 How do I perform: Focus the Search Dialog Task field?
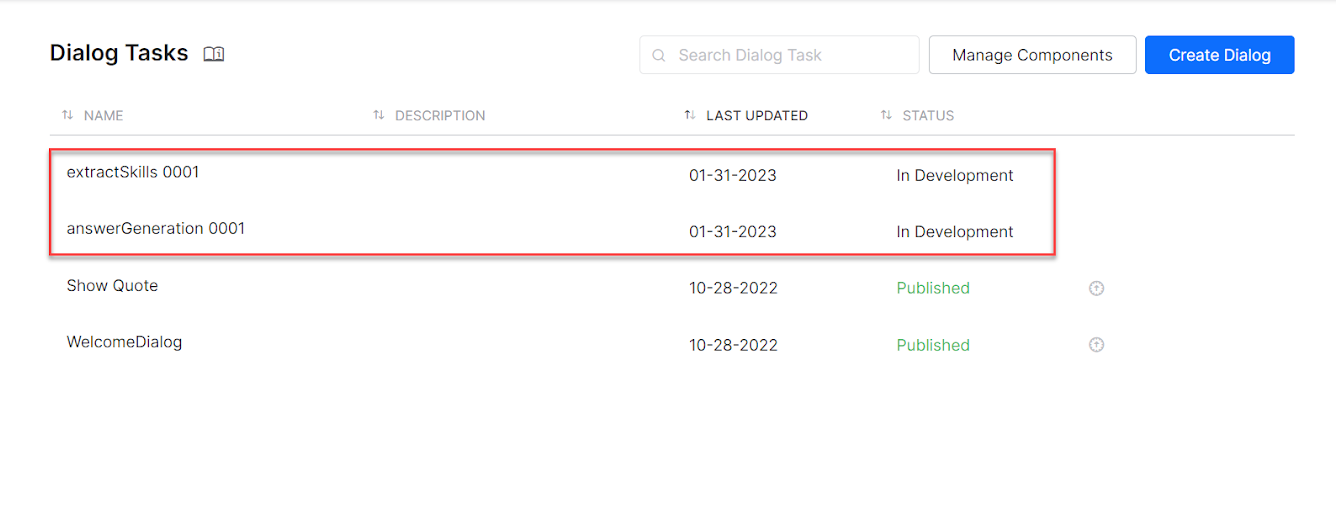click(x=790, y=56)
